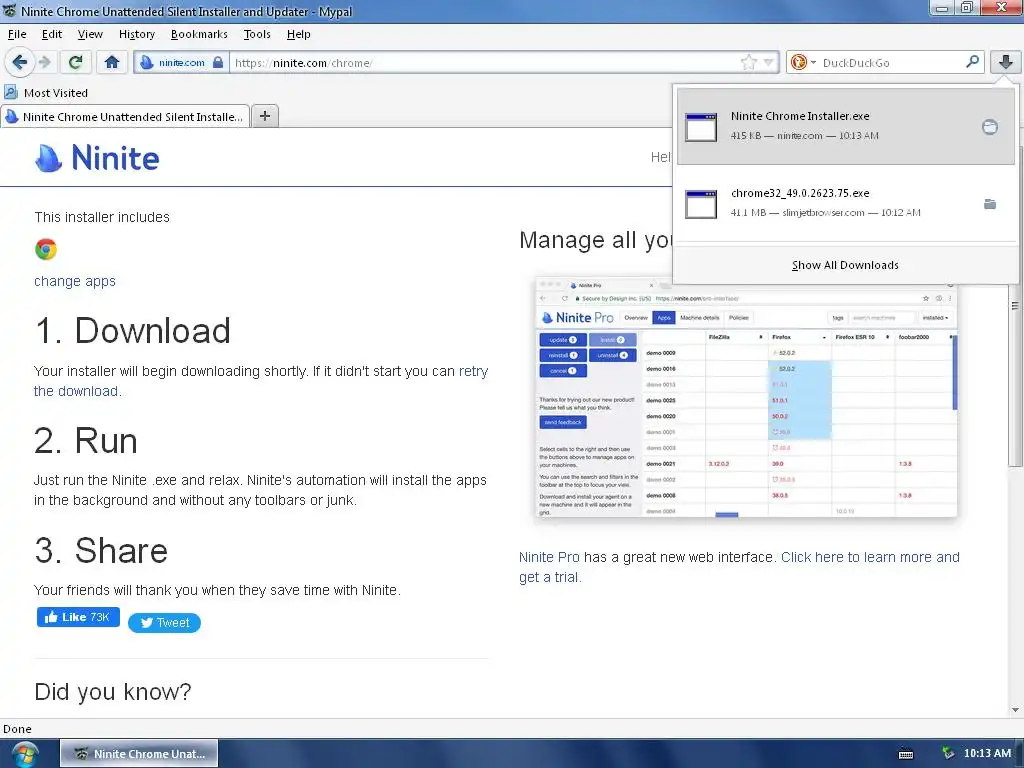This screenshot has width=1024, height=768.
Task: Open the Most Visited bookmarks folder
Action: point(46,93)
